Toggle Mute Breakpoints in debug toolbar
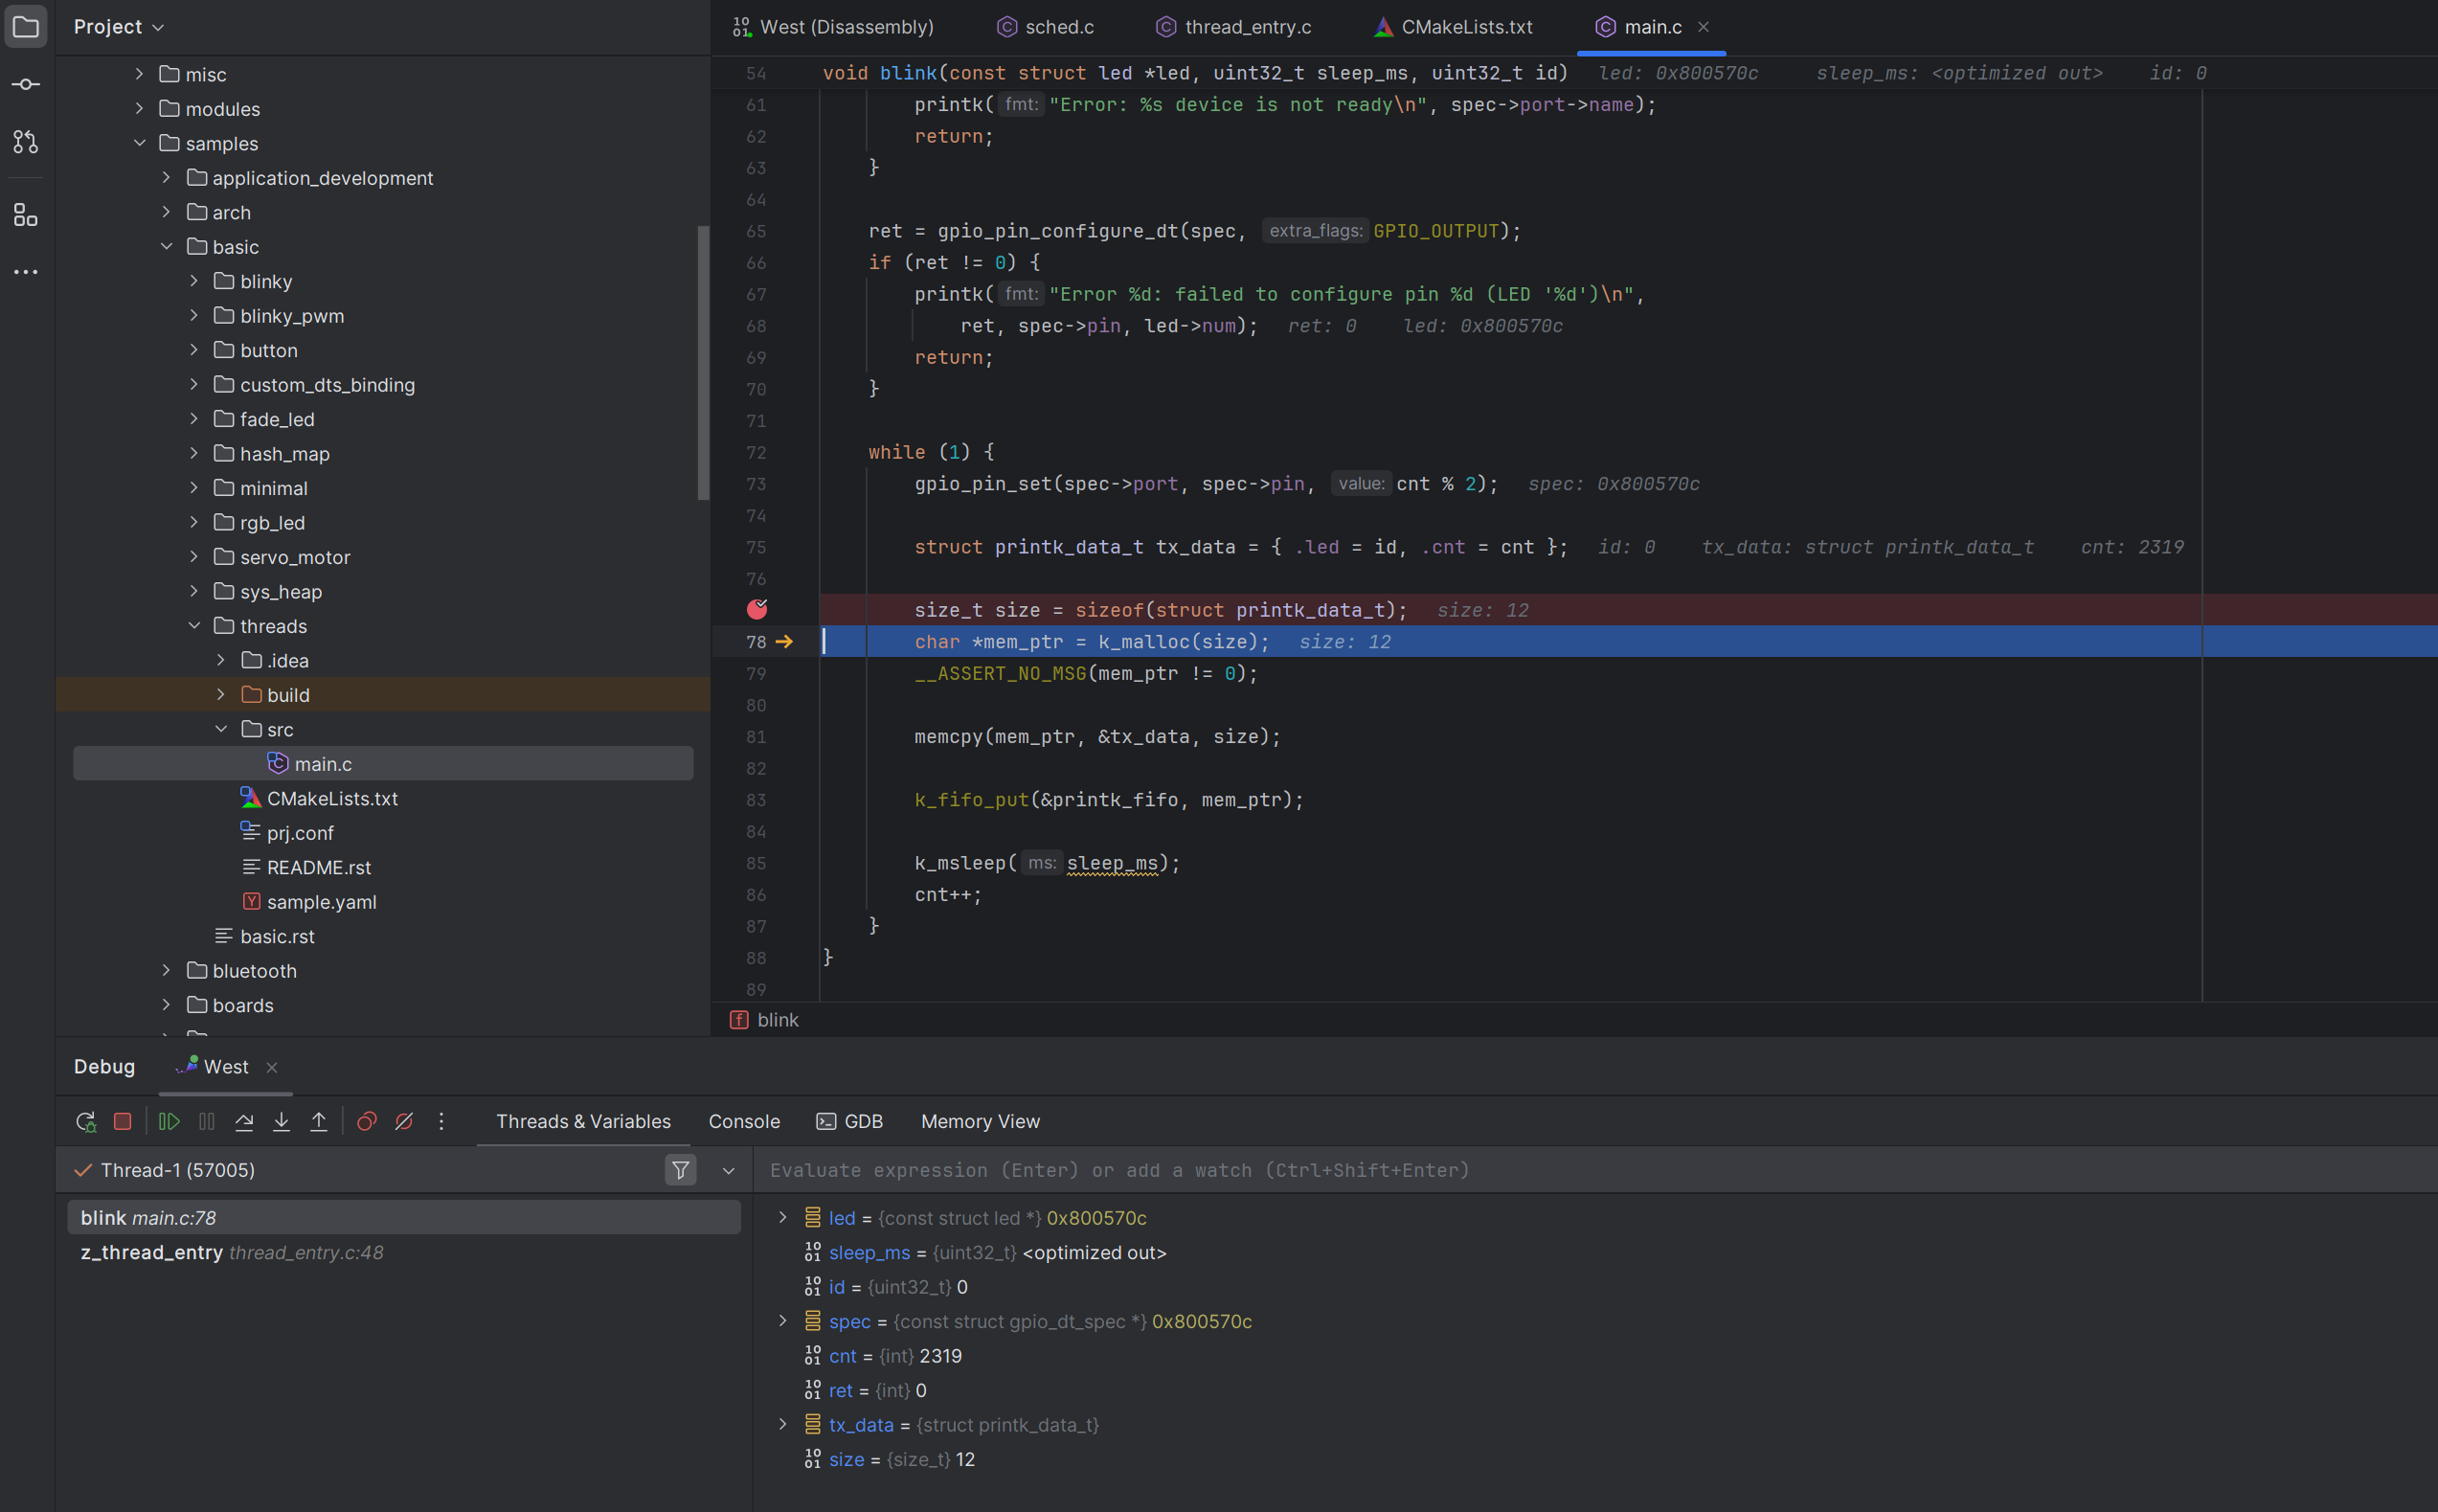 tap(404, 1121)
